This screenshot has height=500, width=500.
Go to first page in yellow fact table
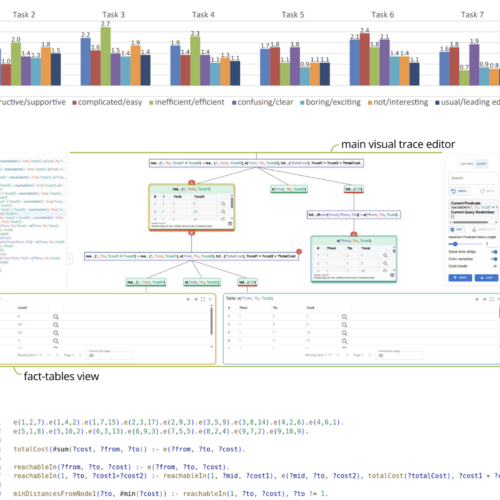point(49,355)
